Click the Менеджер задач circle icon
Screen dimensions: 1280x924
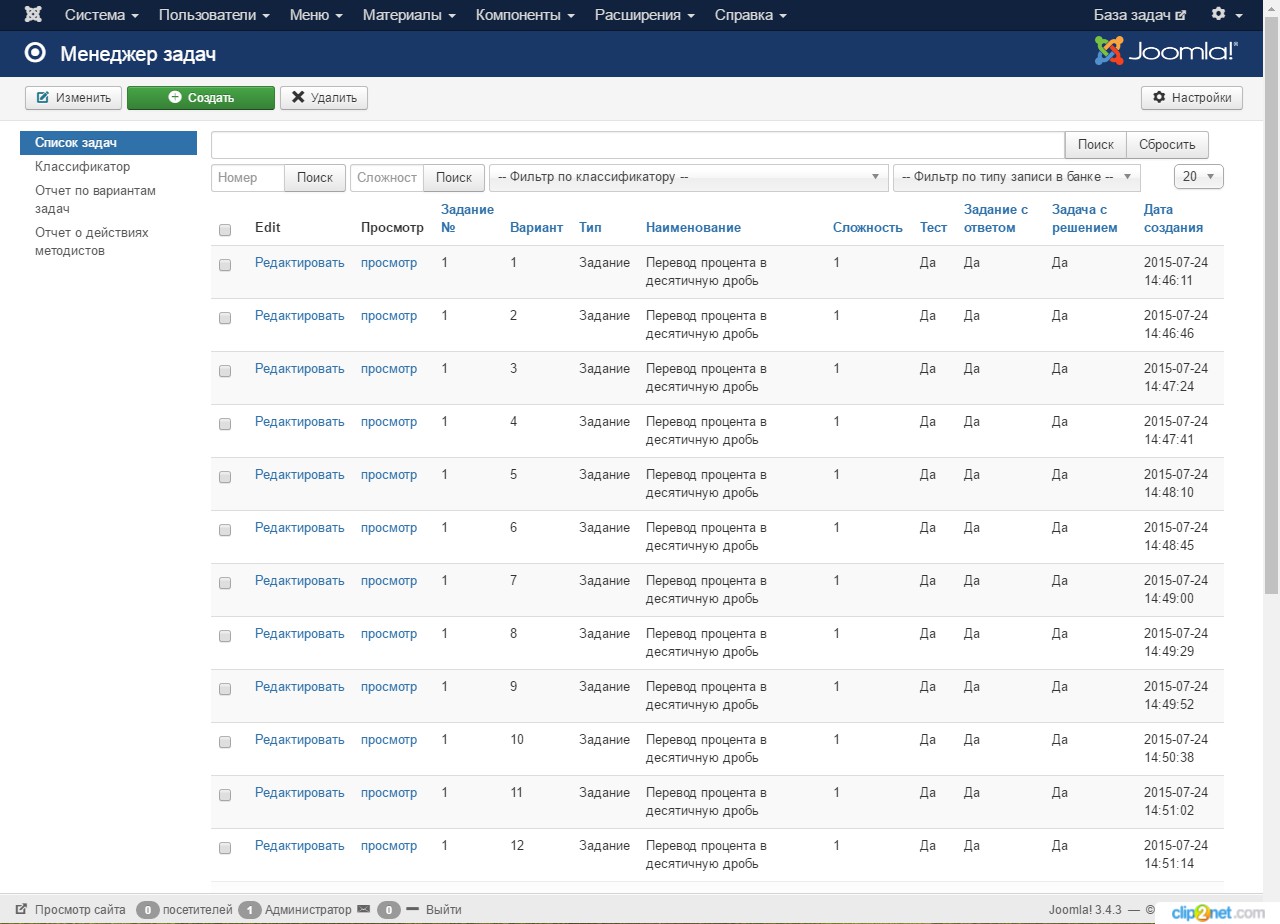35,53
